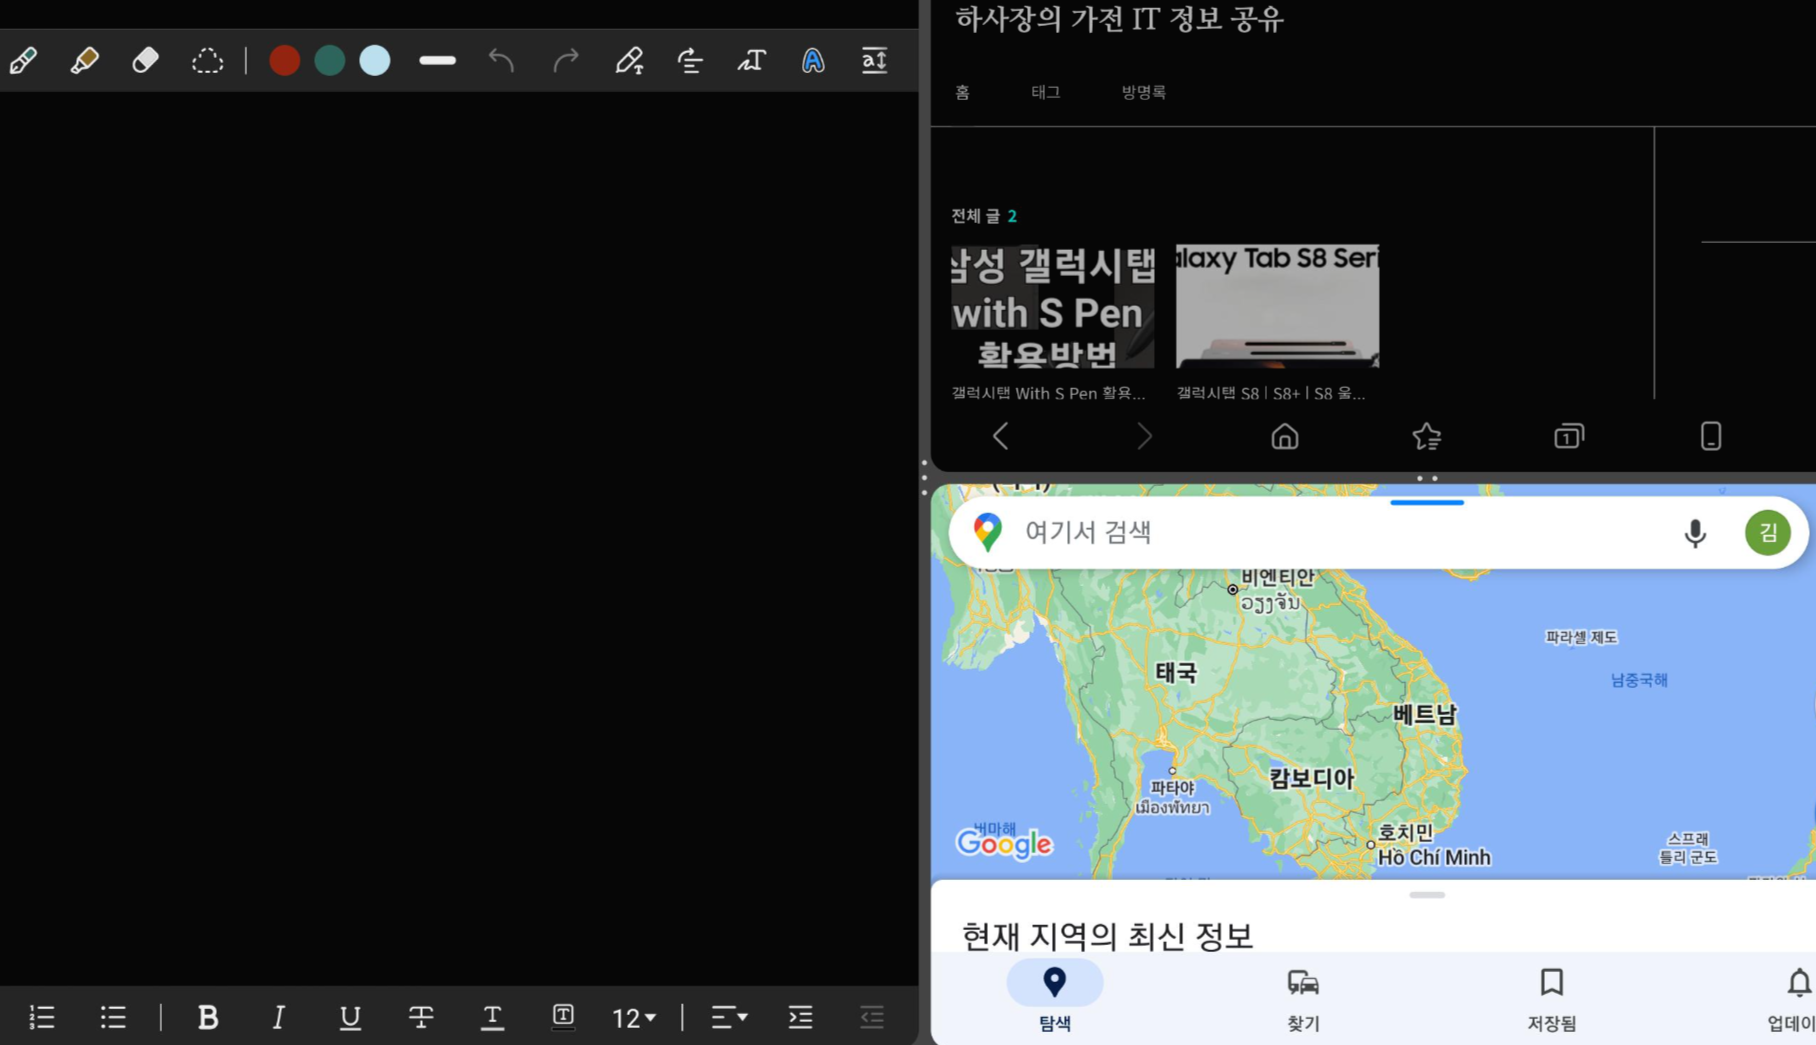Pick the light blue pen color
This screenshot has height=1045, width=1816.
tap(375, 61)
